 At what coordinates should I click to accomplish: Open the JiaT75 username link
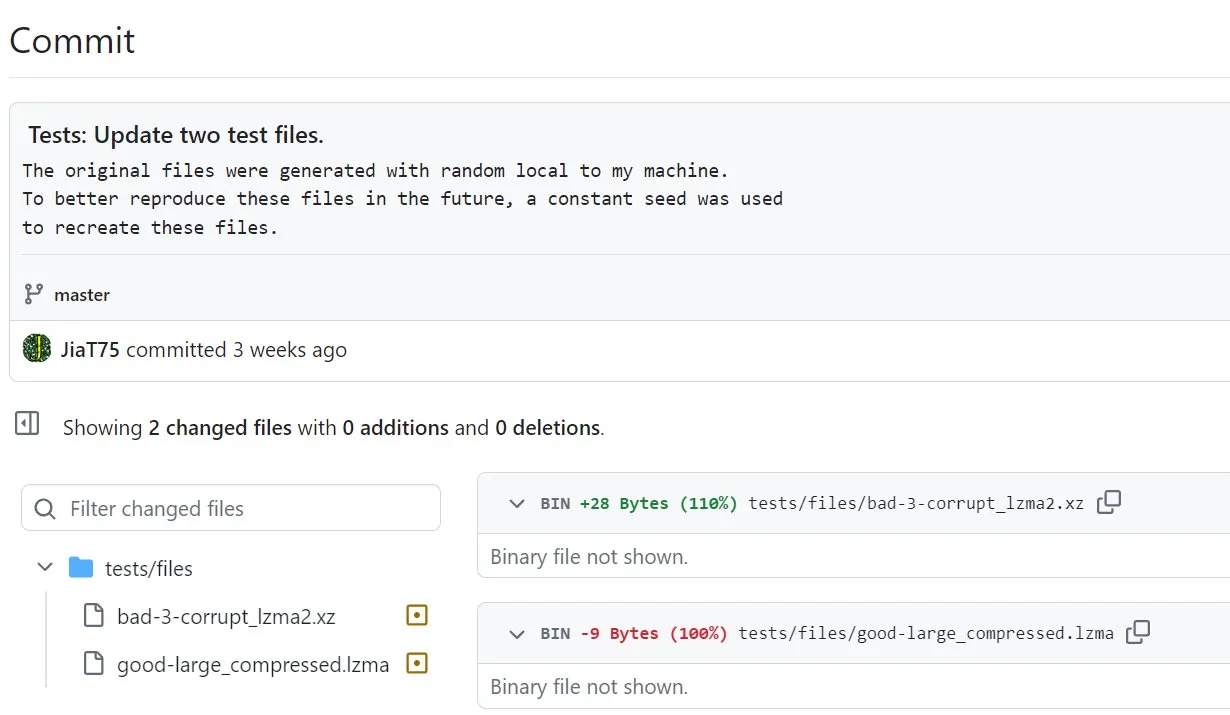coord(90,350)
